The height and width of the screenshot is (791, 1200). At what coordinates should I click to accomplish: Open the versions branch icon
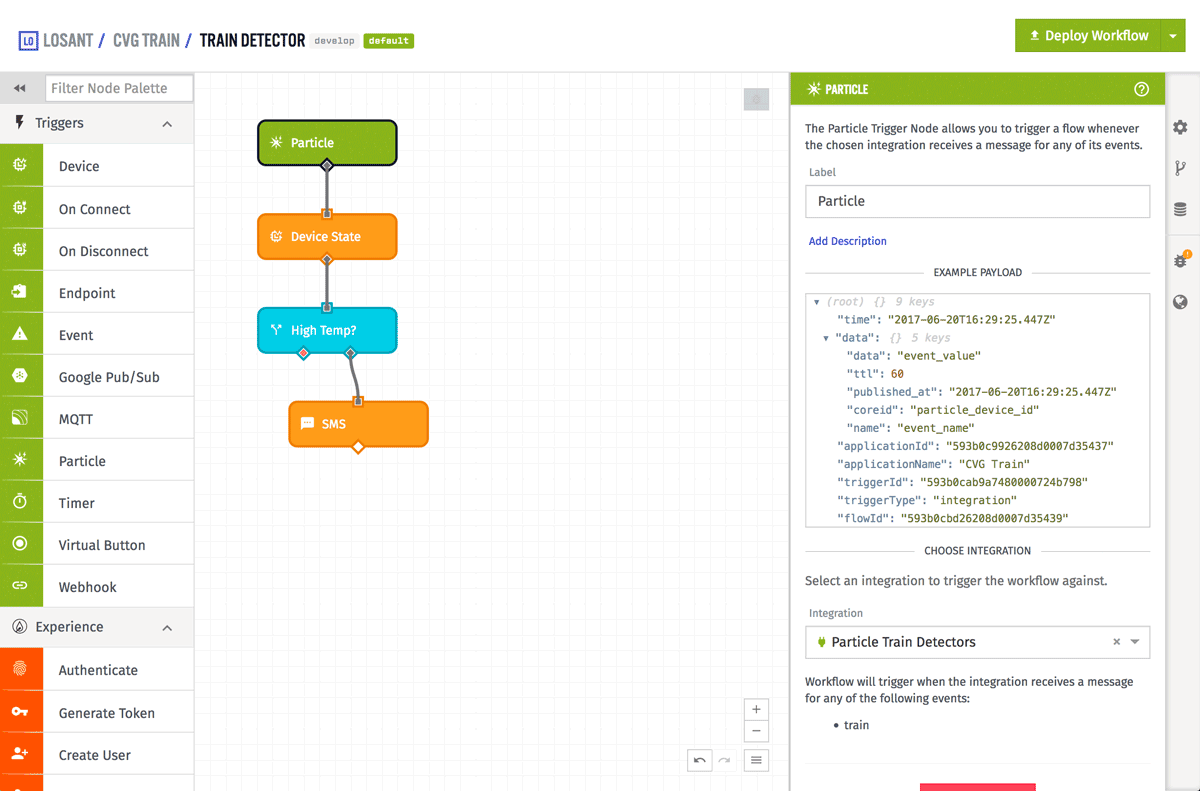(1181, 168)
